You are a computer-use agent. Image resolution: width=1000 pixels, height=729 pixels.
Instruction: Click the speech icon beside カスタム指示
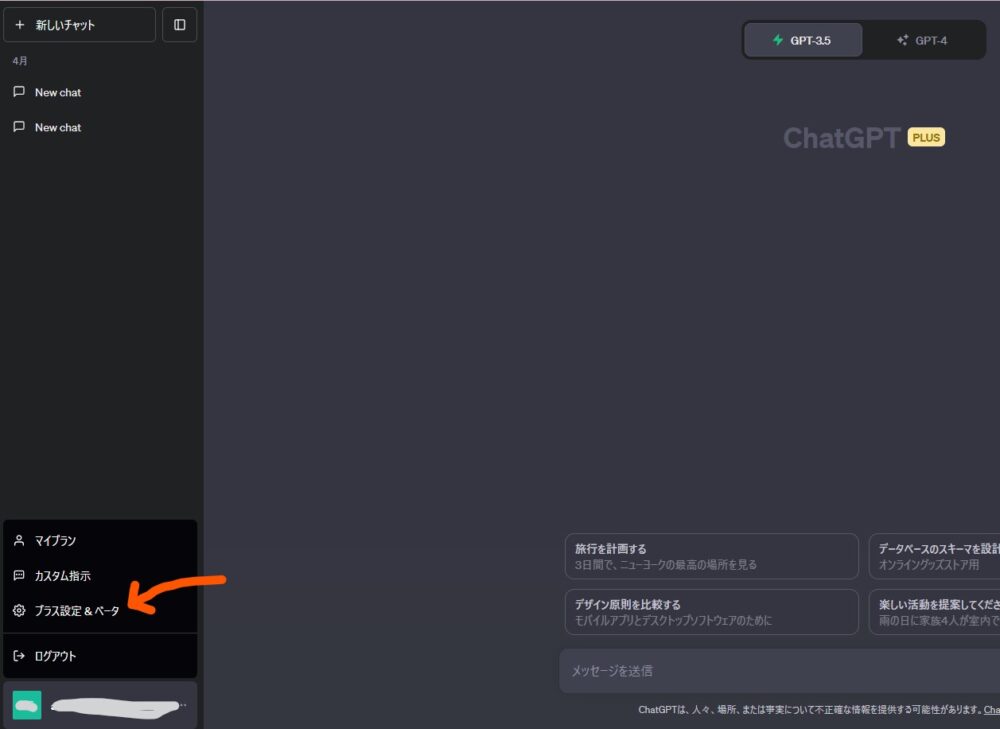[x=19, y=576]
